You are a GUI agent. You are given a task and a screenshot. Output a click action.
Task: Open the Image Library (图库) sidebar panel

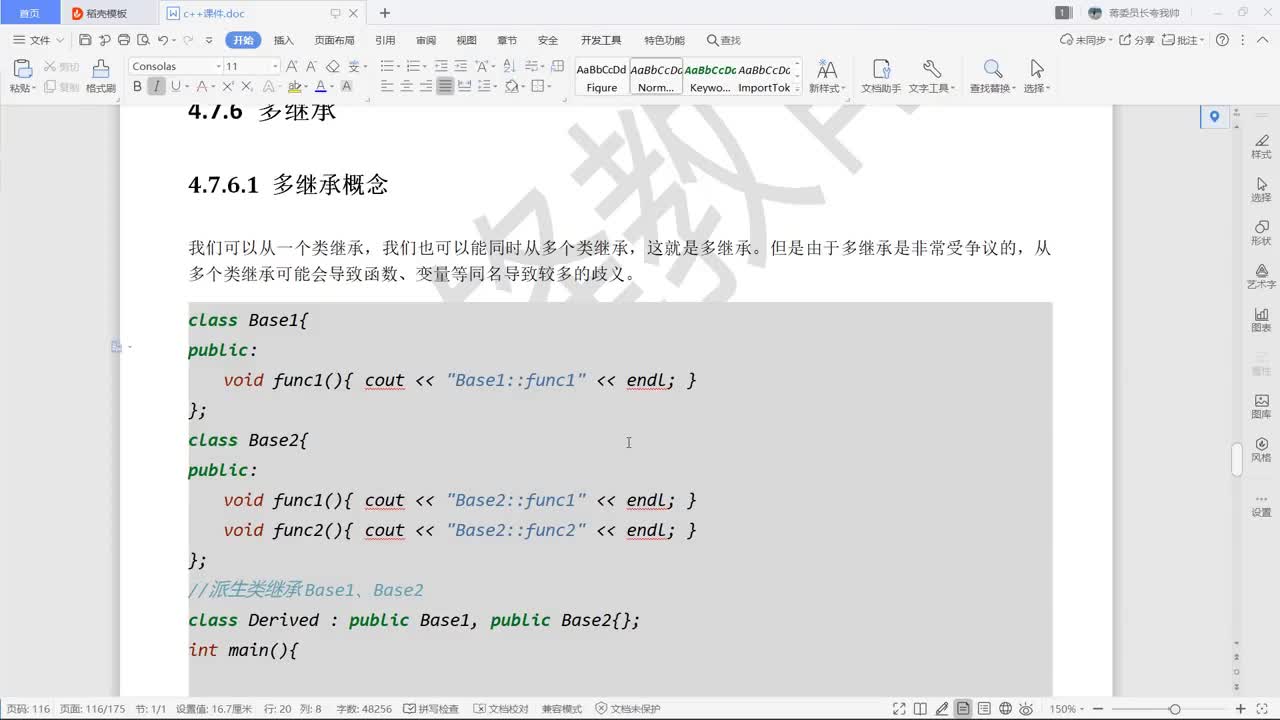[x=1261, y=405]
